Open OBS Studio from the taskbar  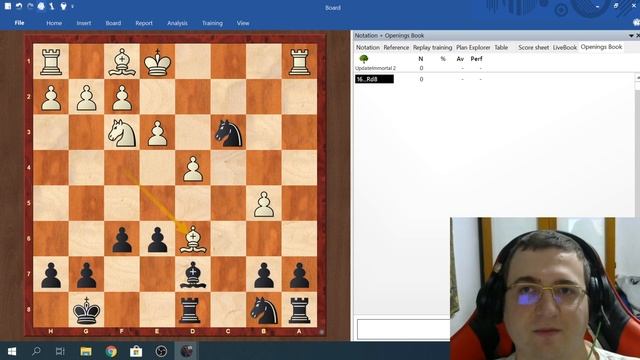(161, 351)
